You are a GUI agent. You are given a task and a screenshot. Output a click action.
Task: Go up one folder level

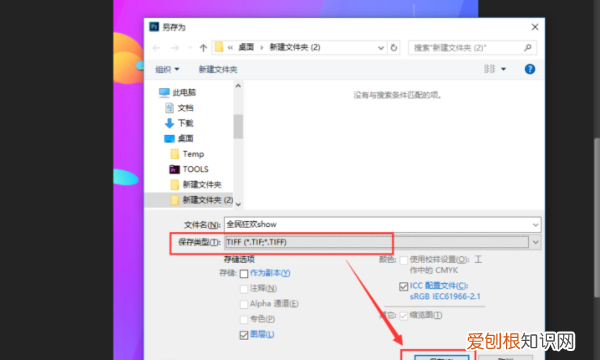point(203,48)
